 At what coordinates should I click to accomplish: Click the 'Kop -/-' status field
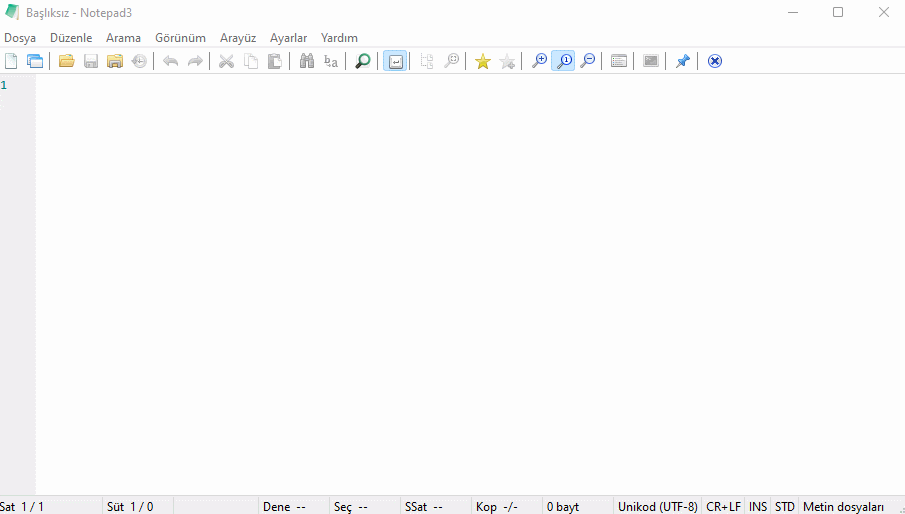click(507, 507)
